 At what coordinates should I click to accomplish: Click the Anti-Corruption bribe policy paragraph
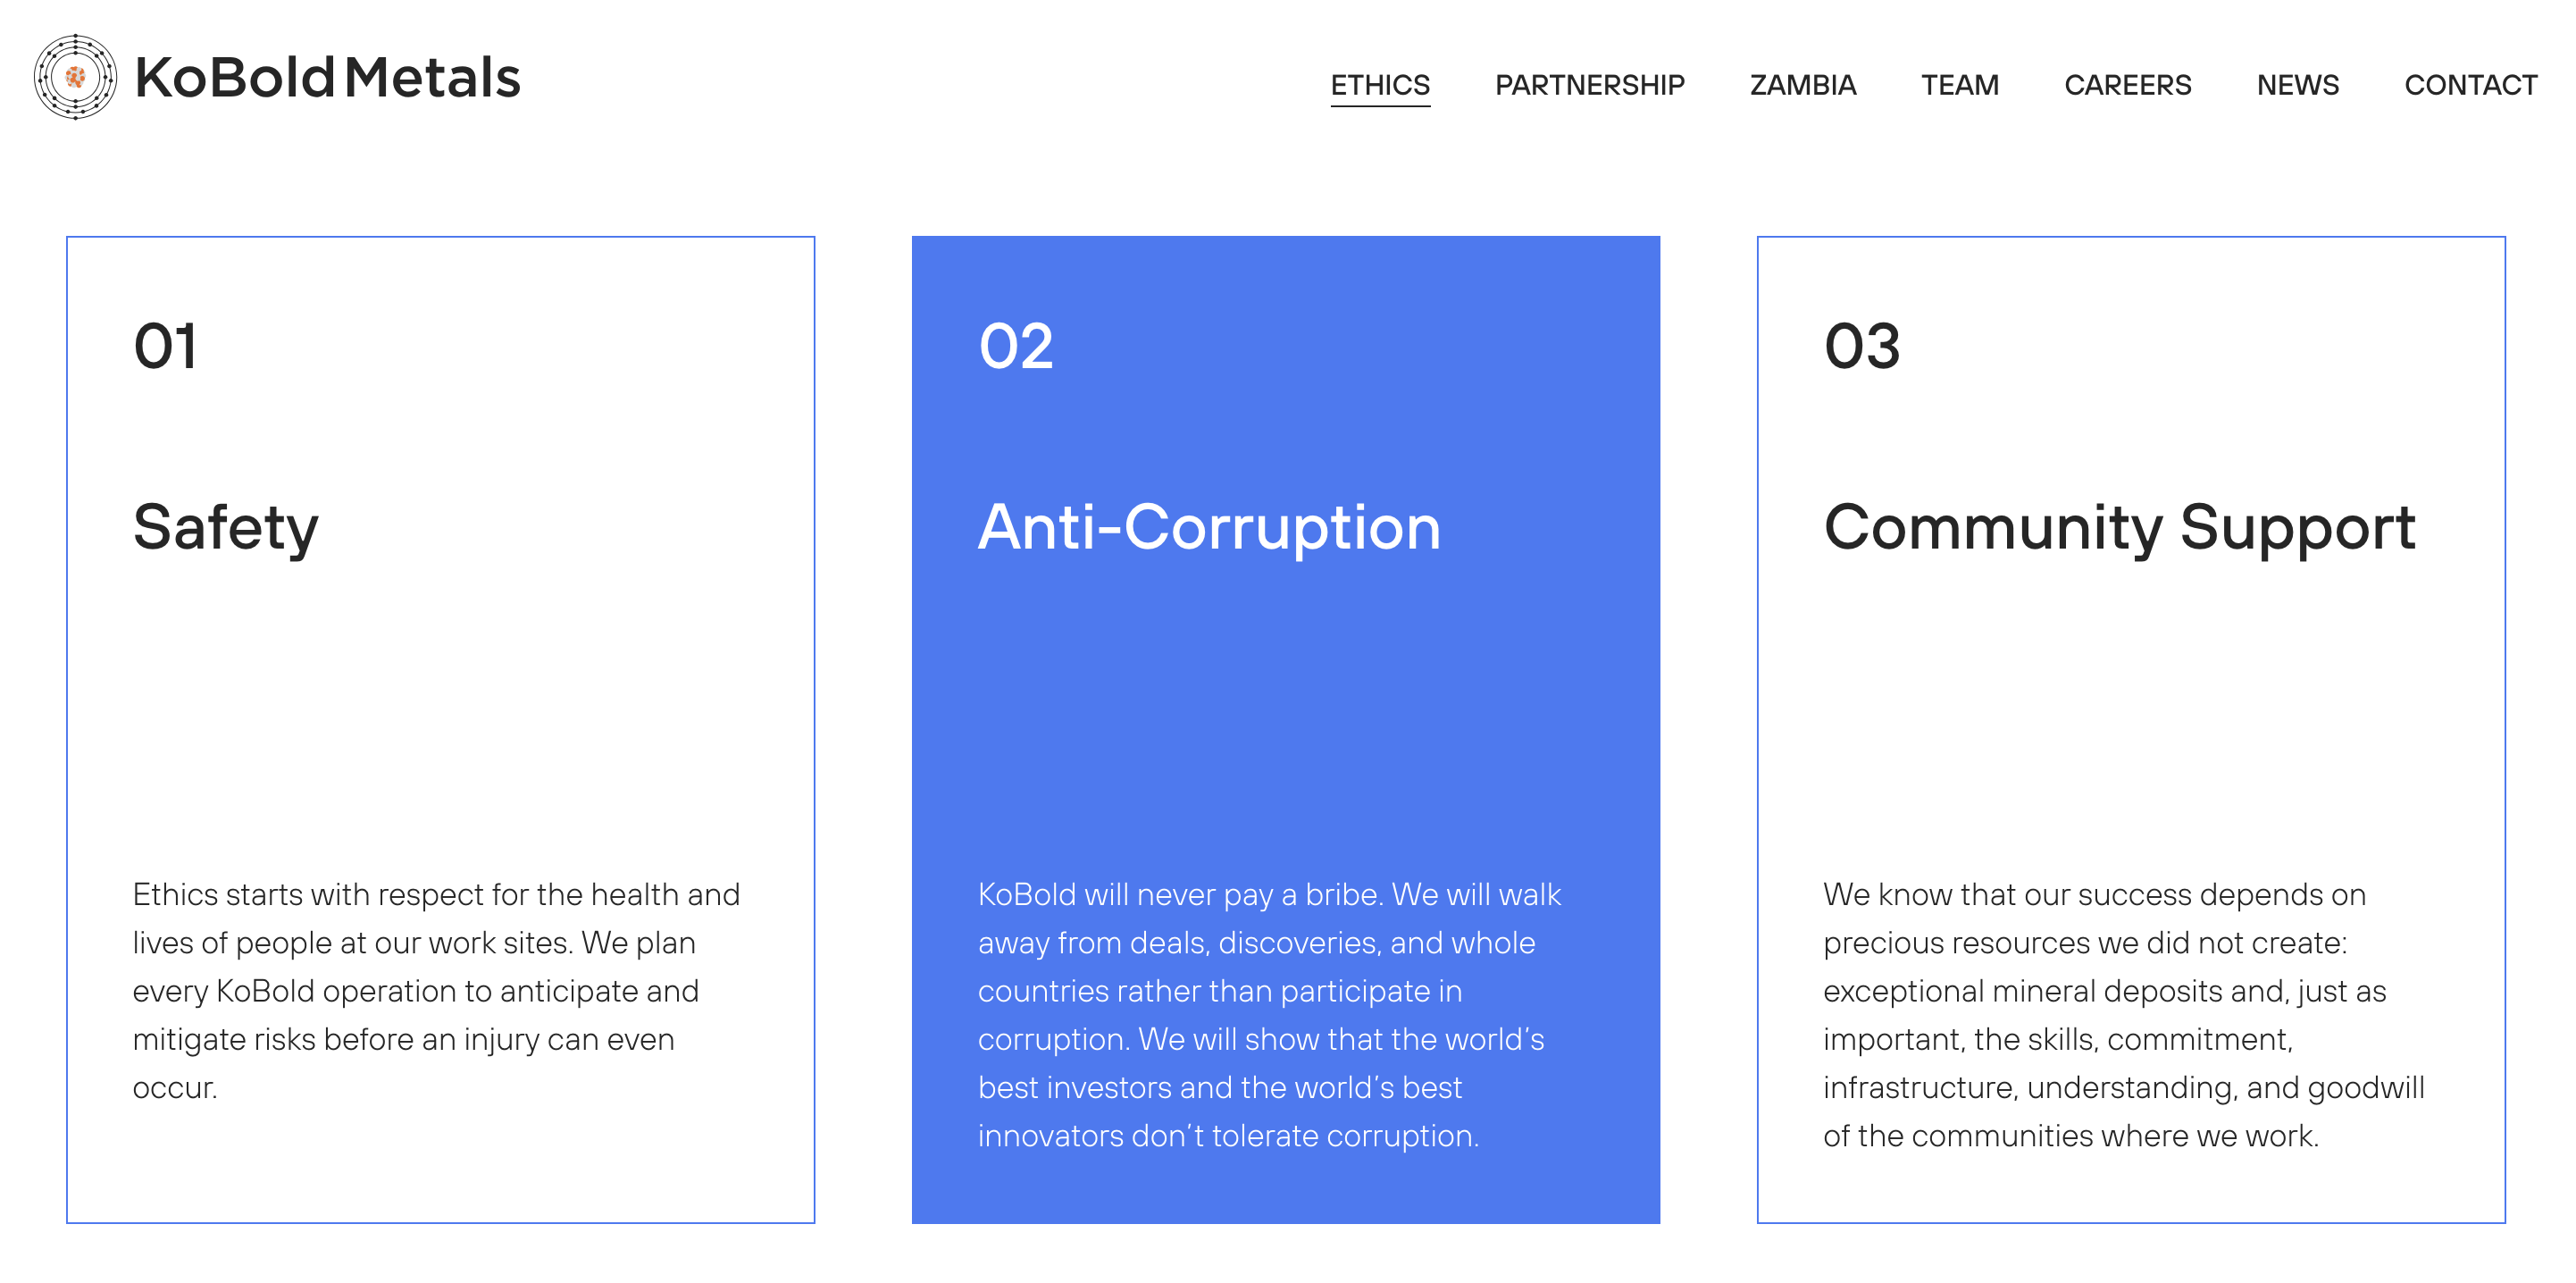coord(1269,1014)
